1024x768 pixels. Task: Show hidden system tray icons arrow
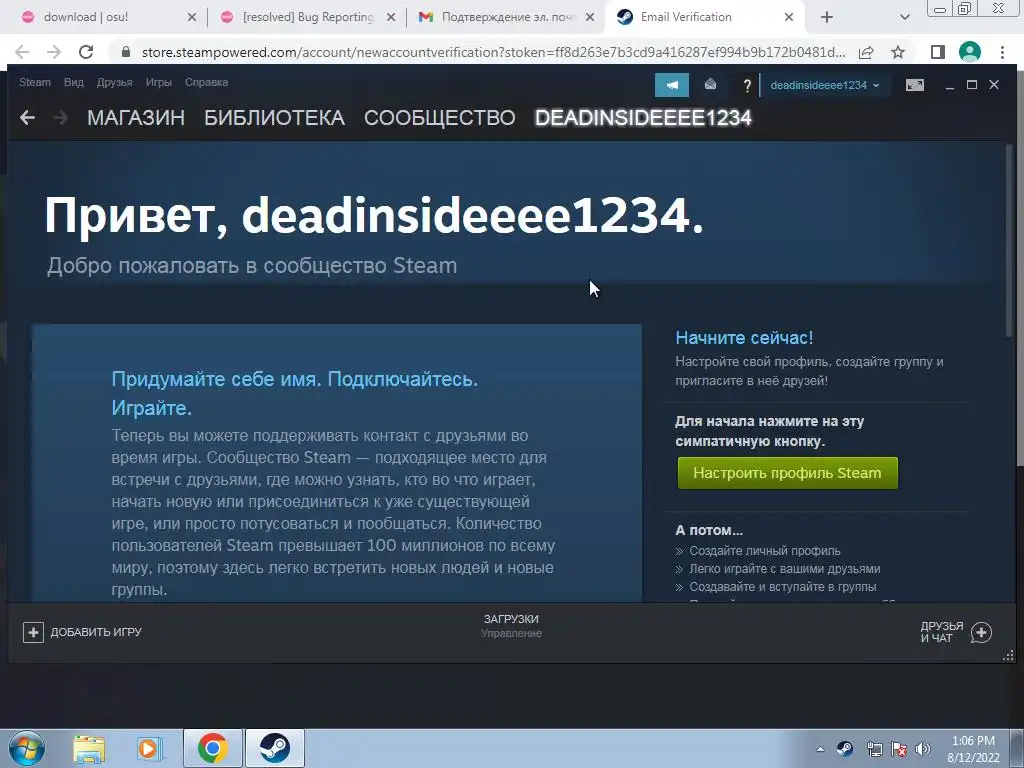820,749
